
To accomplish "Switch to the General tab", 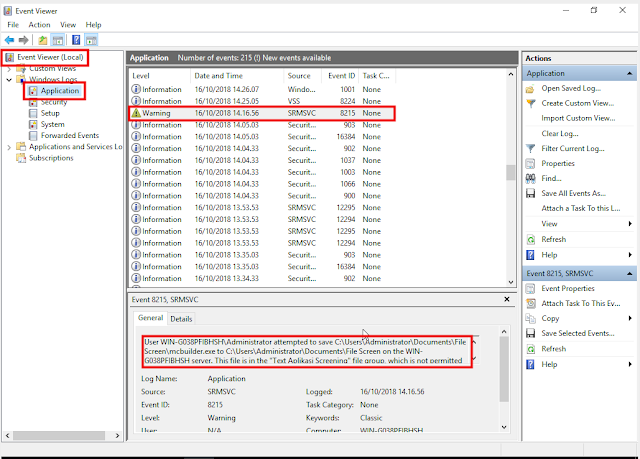I will 150,318.
